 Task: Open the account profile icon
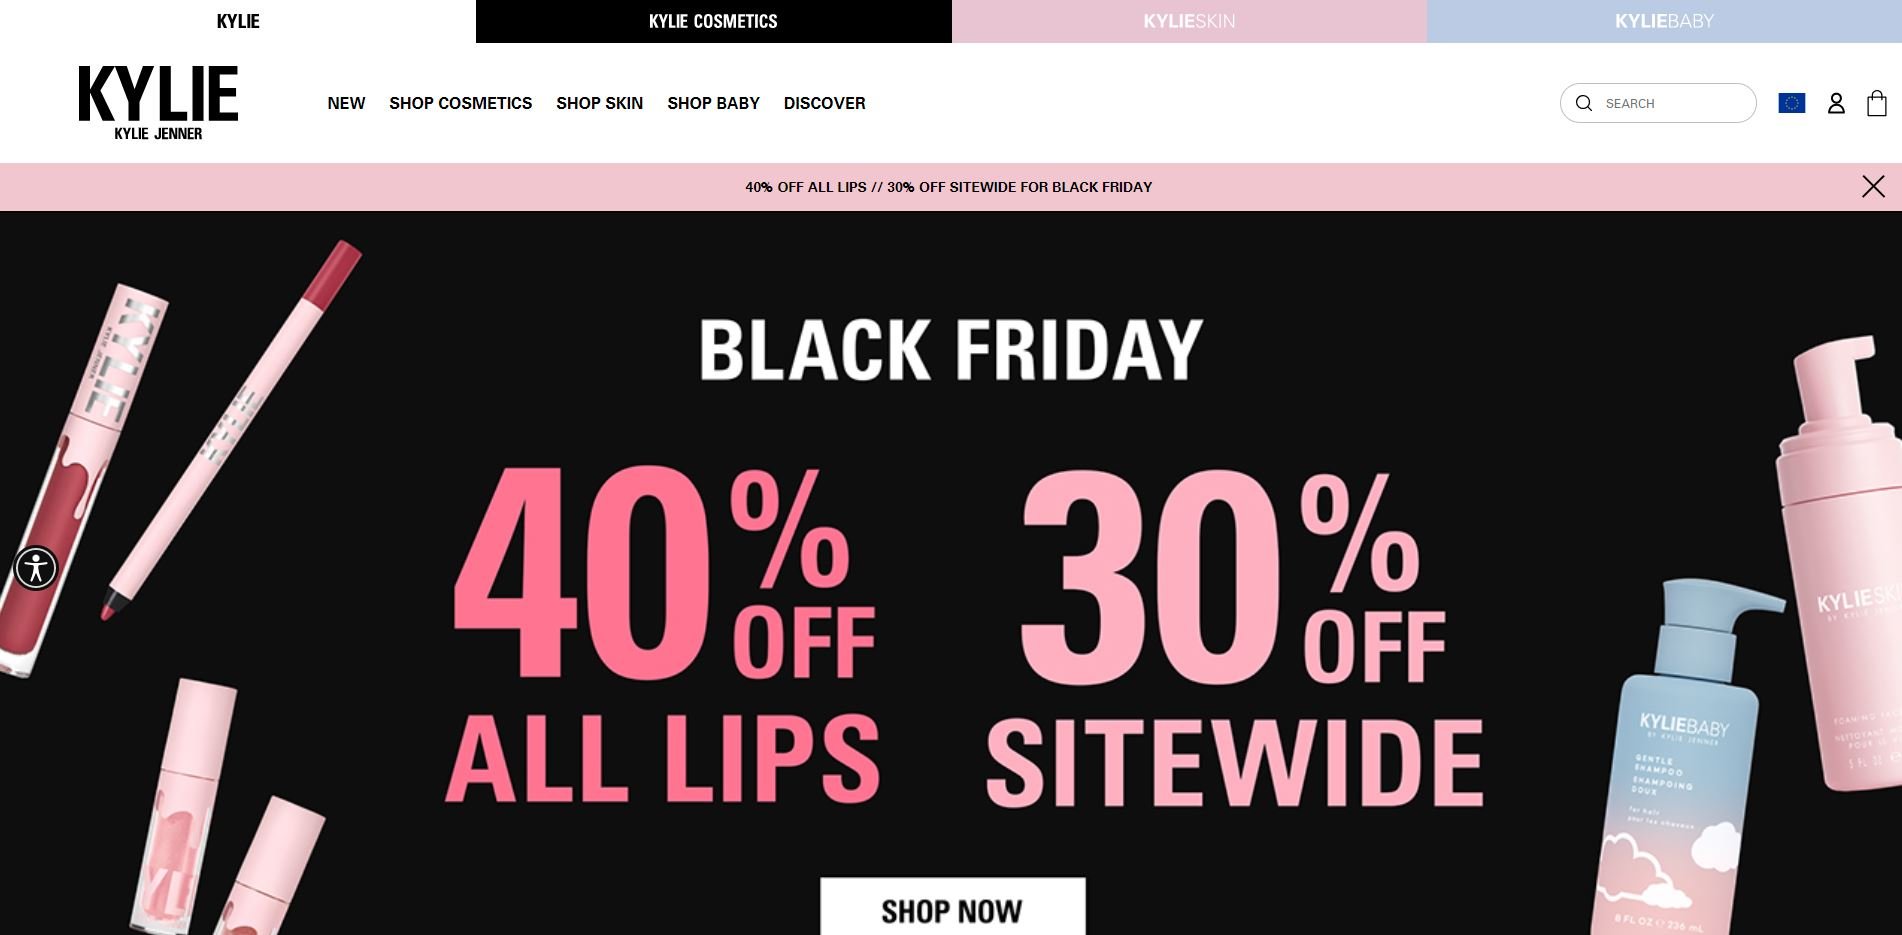point(1836,103)
